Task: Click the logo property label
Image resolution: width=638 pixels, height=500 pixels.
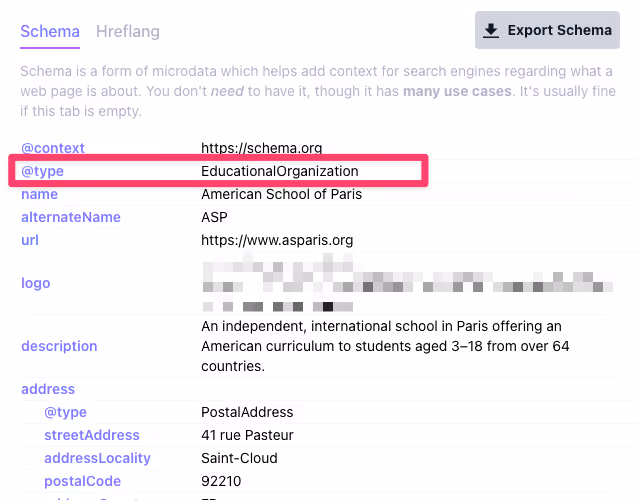Action: (36, 283)
